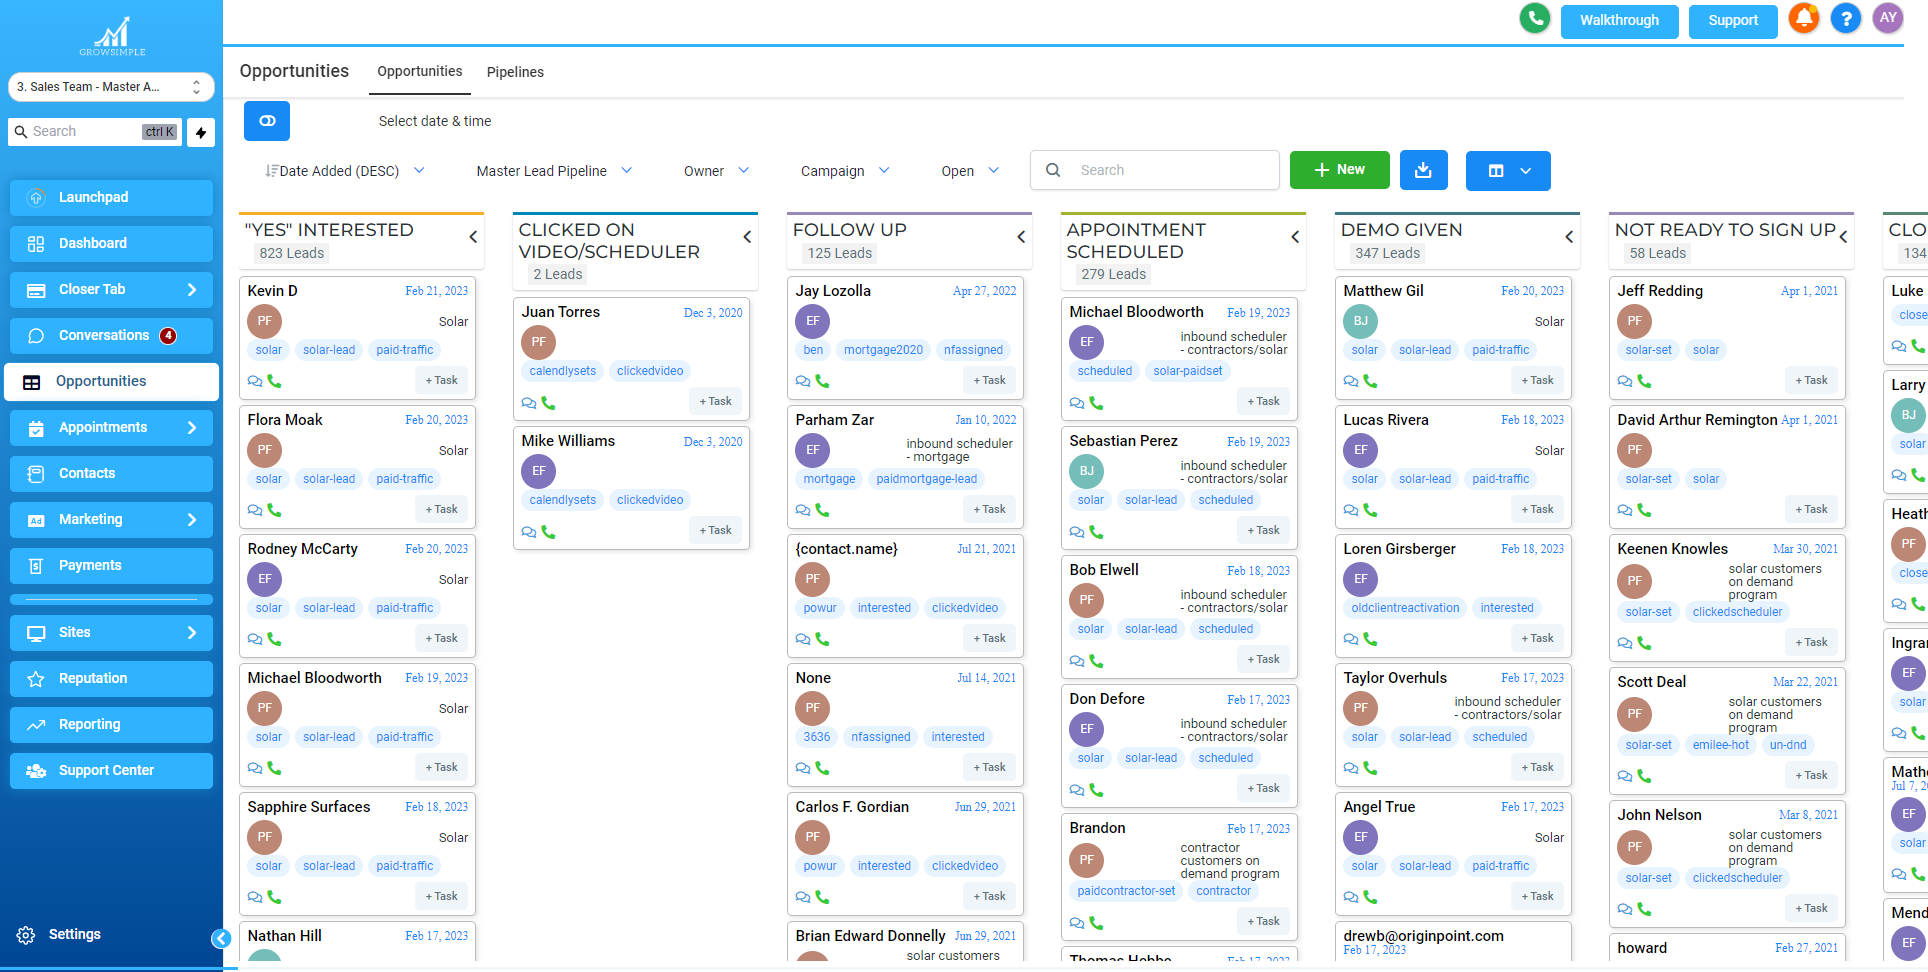Collapse the sidebar with the arrow button

point(221,938)
